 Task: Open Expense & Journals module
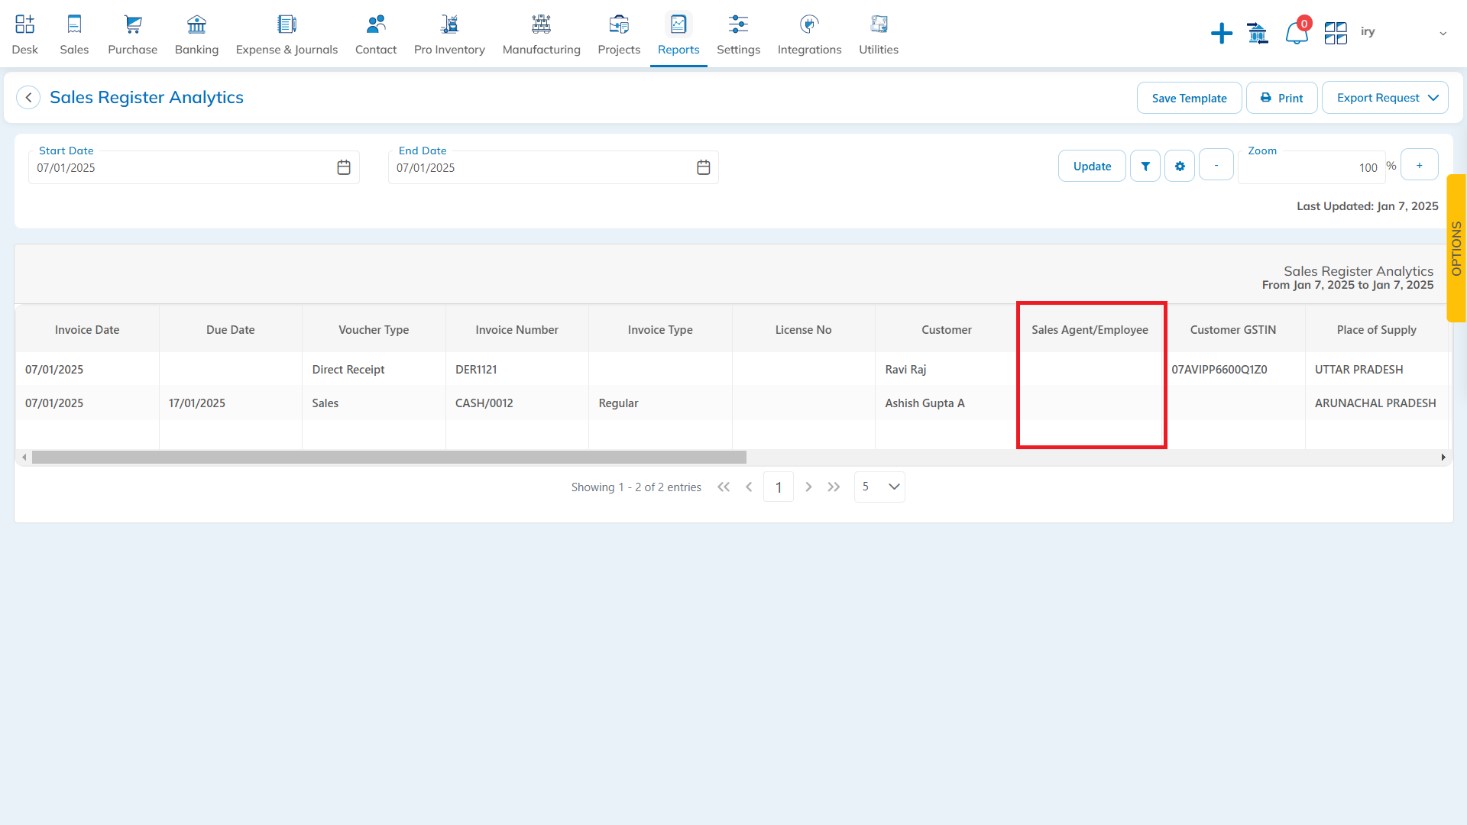pos(287,34)
